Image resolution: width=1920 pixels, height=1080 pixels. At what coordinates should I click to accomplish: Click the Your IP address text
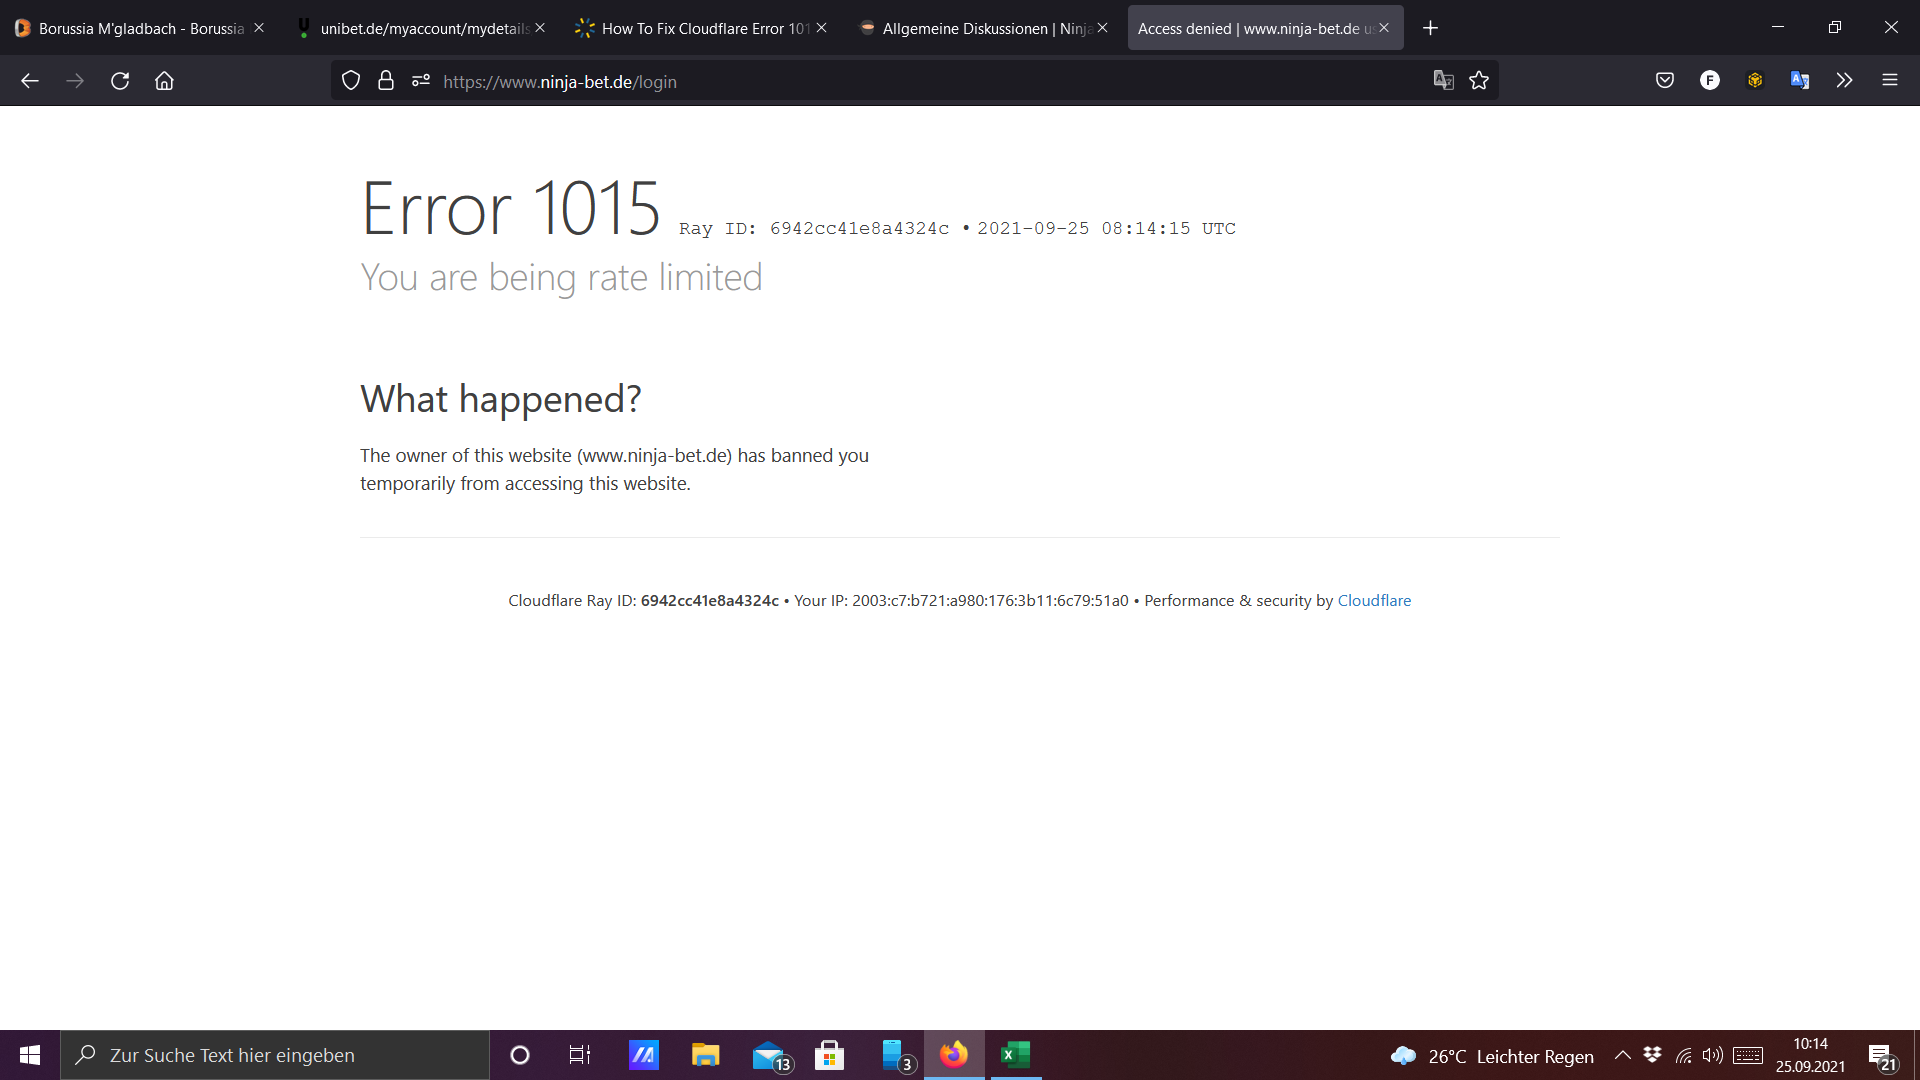click(x=961, y=601)
